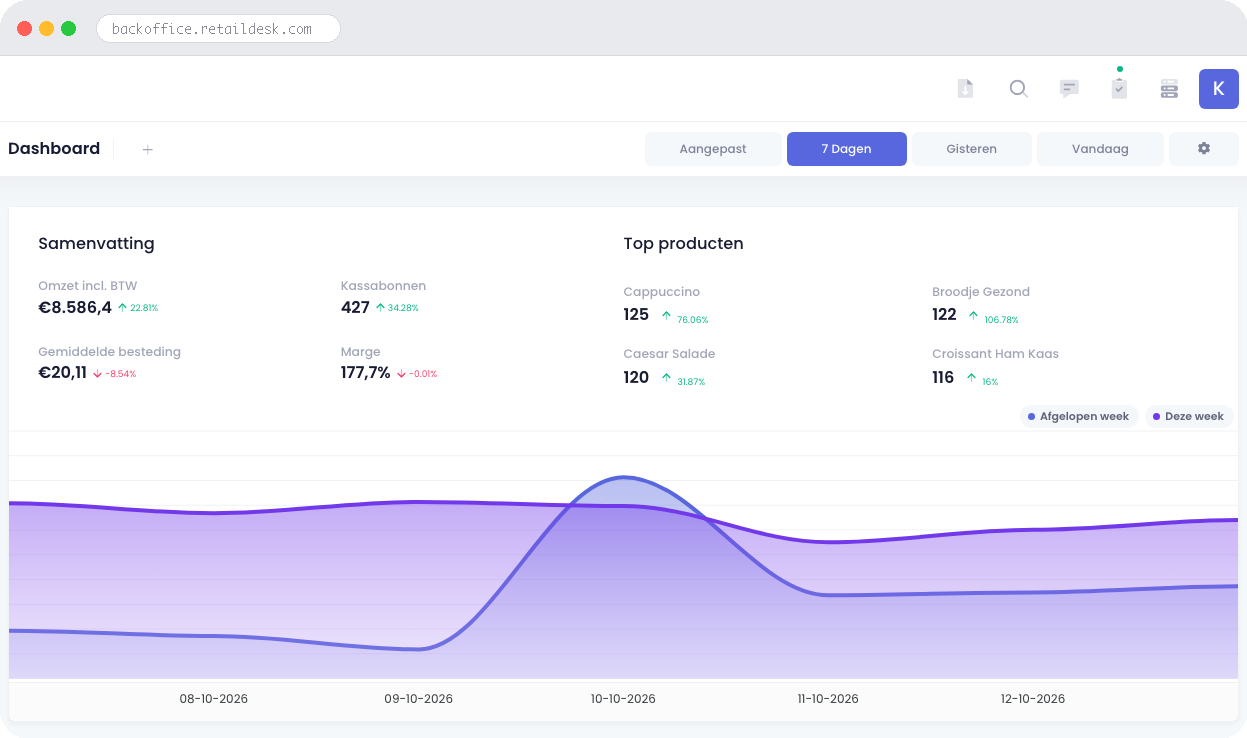The width and height of the screenshot is (1247, 738).
Task: Click the server stack icon
Action: click(1169, 89)
